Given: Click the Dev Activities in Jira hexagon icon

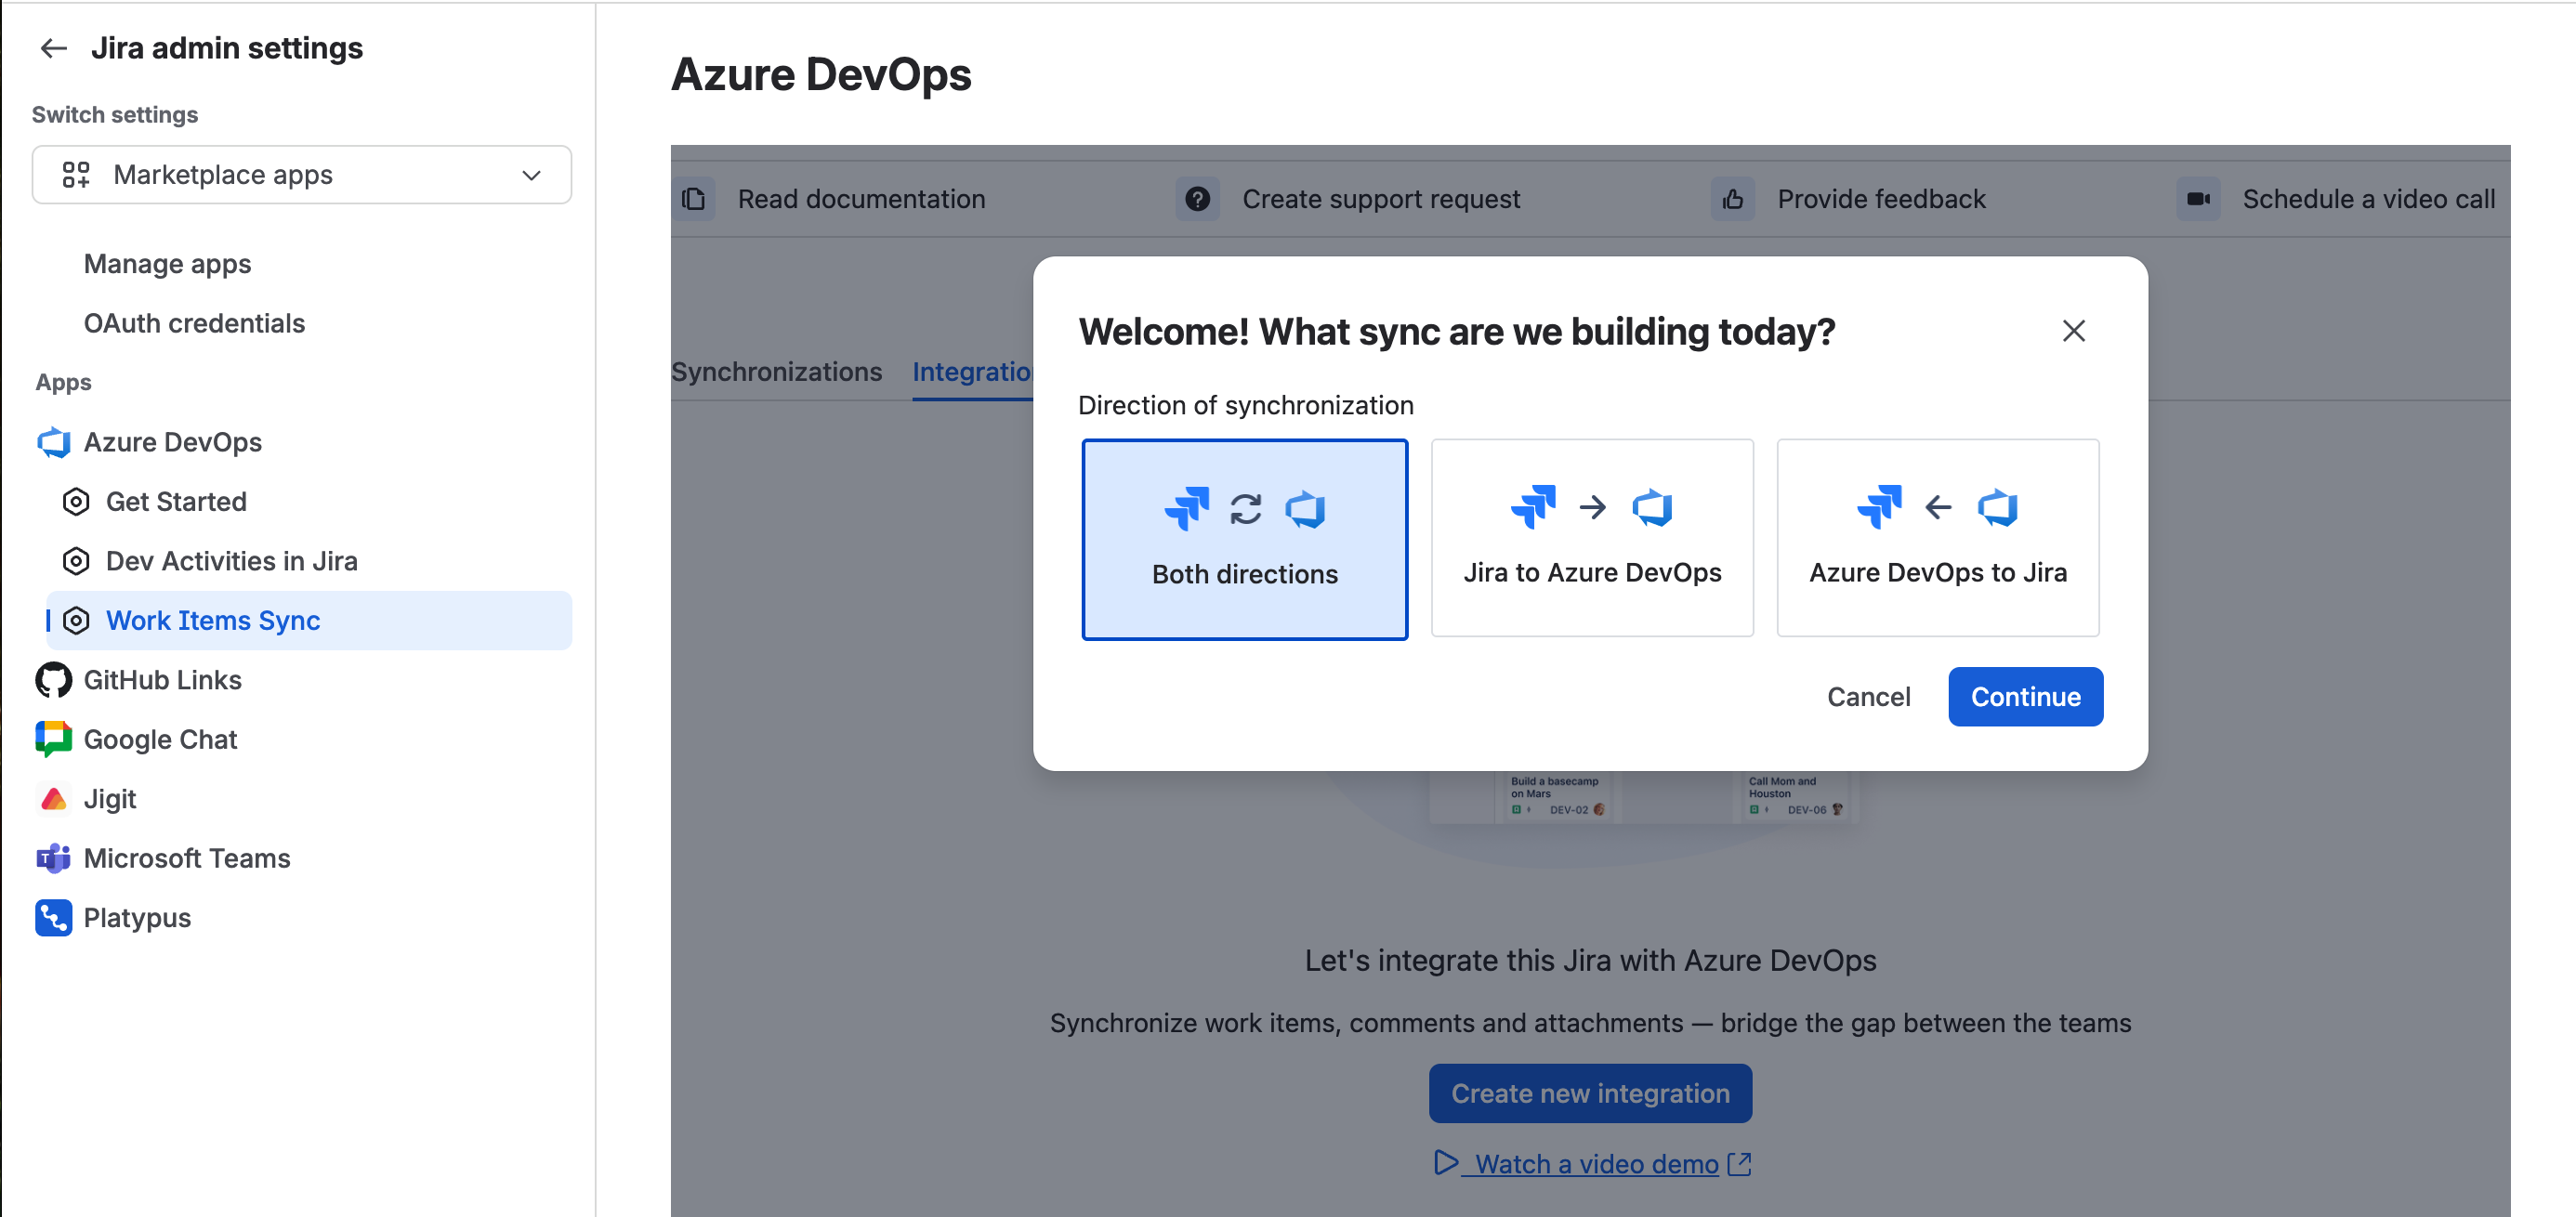Looking at the screenshot, I should pos(76,561).
